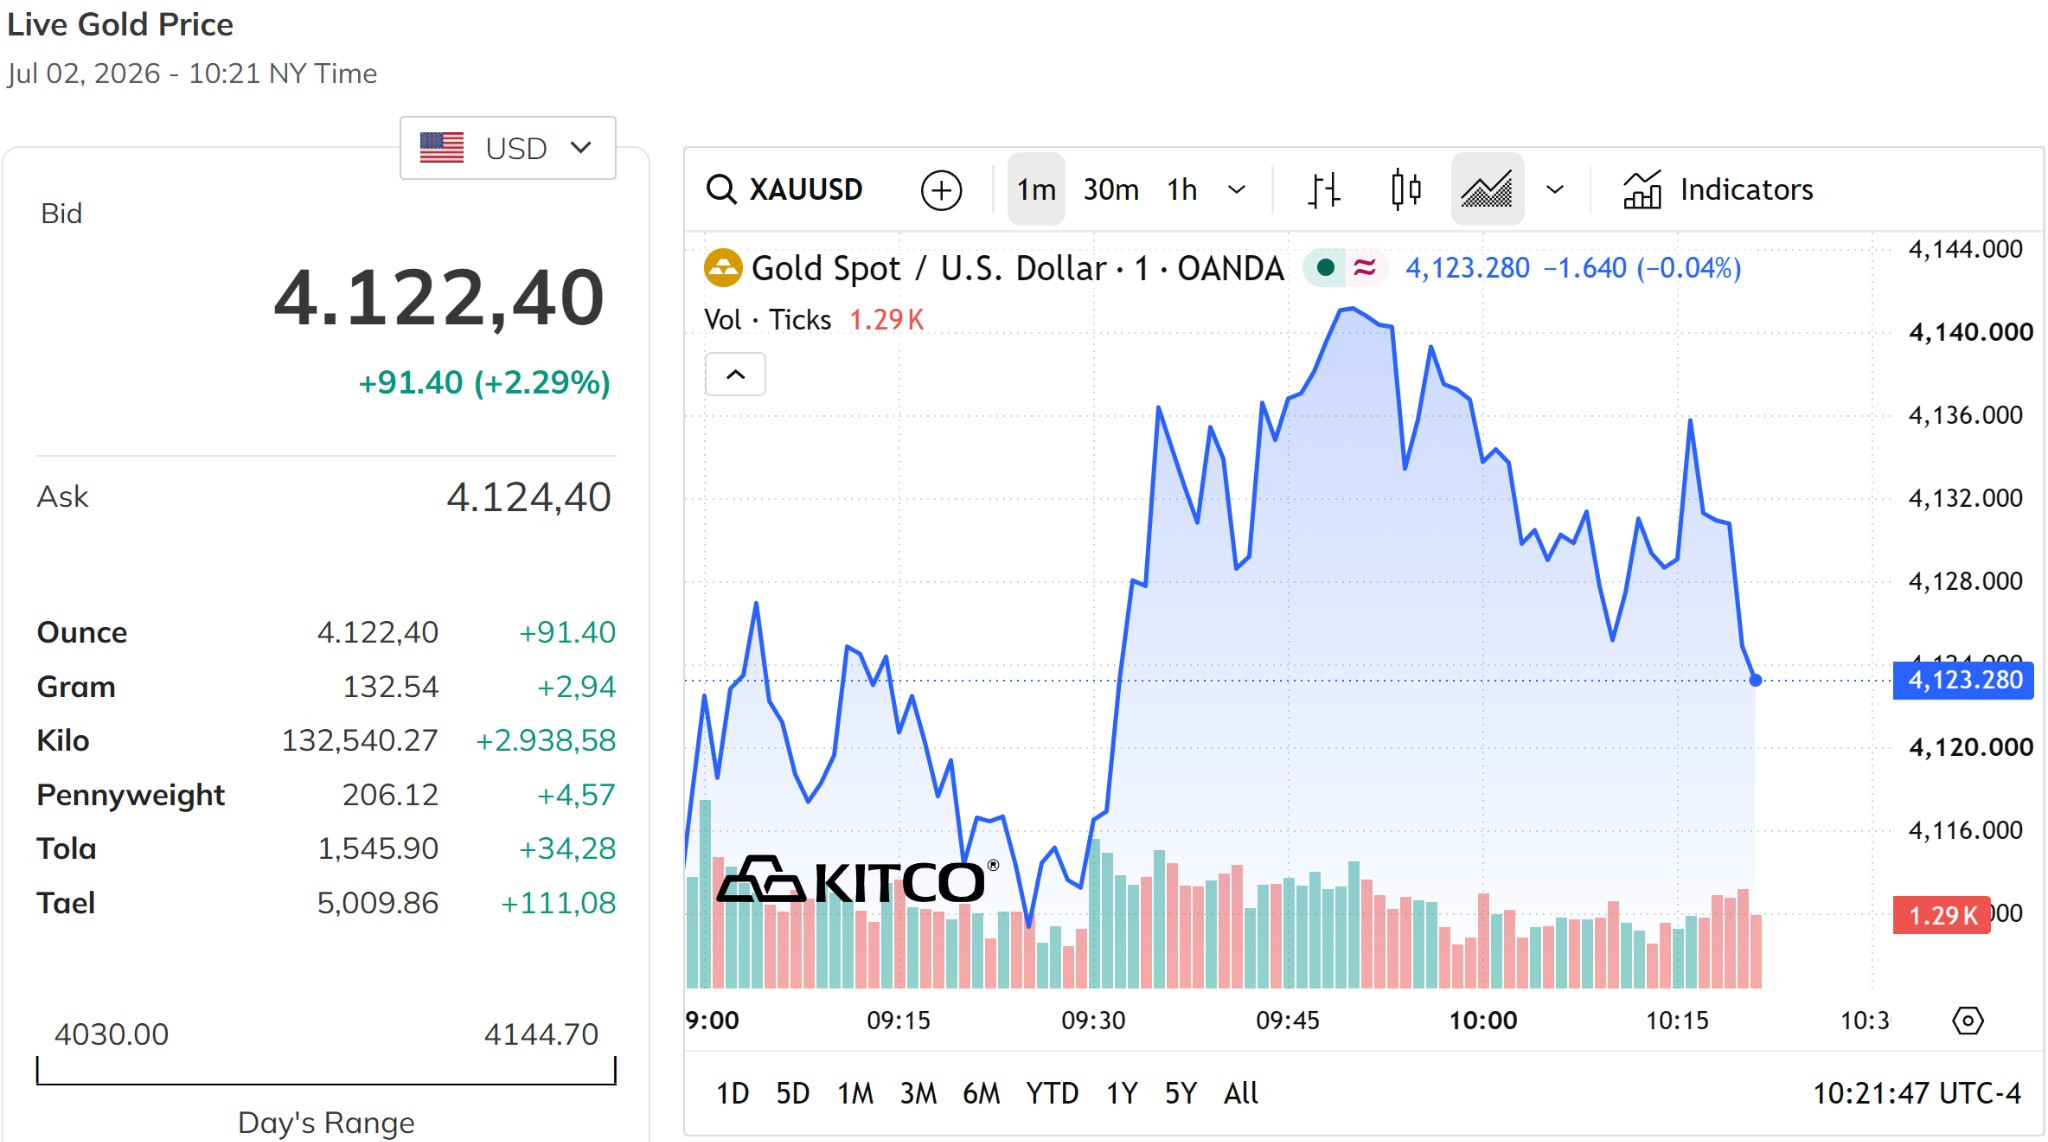Viewport: 2048px width, 1142px height.
Task: Choose the 30m interval button
Action: (1111, 189)
